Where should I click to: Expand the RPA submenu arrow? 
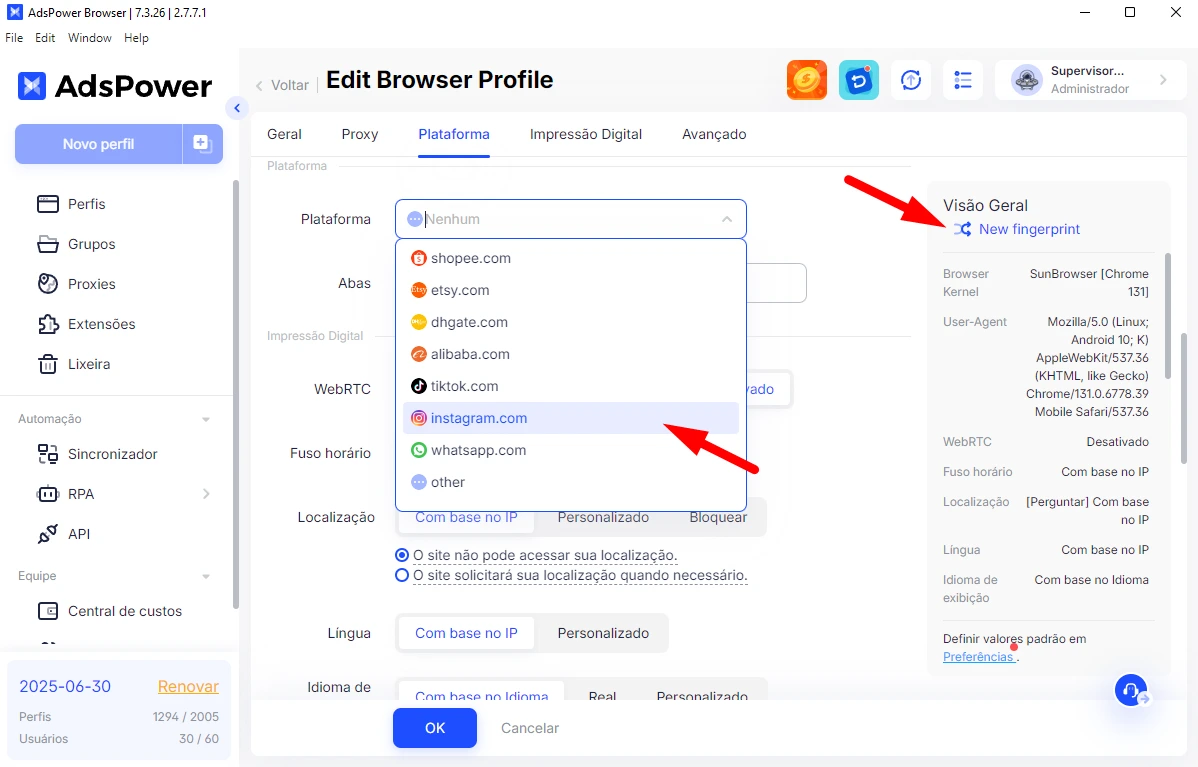[x=206, y=494]
